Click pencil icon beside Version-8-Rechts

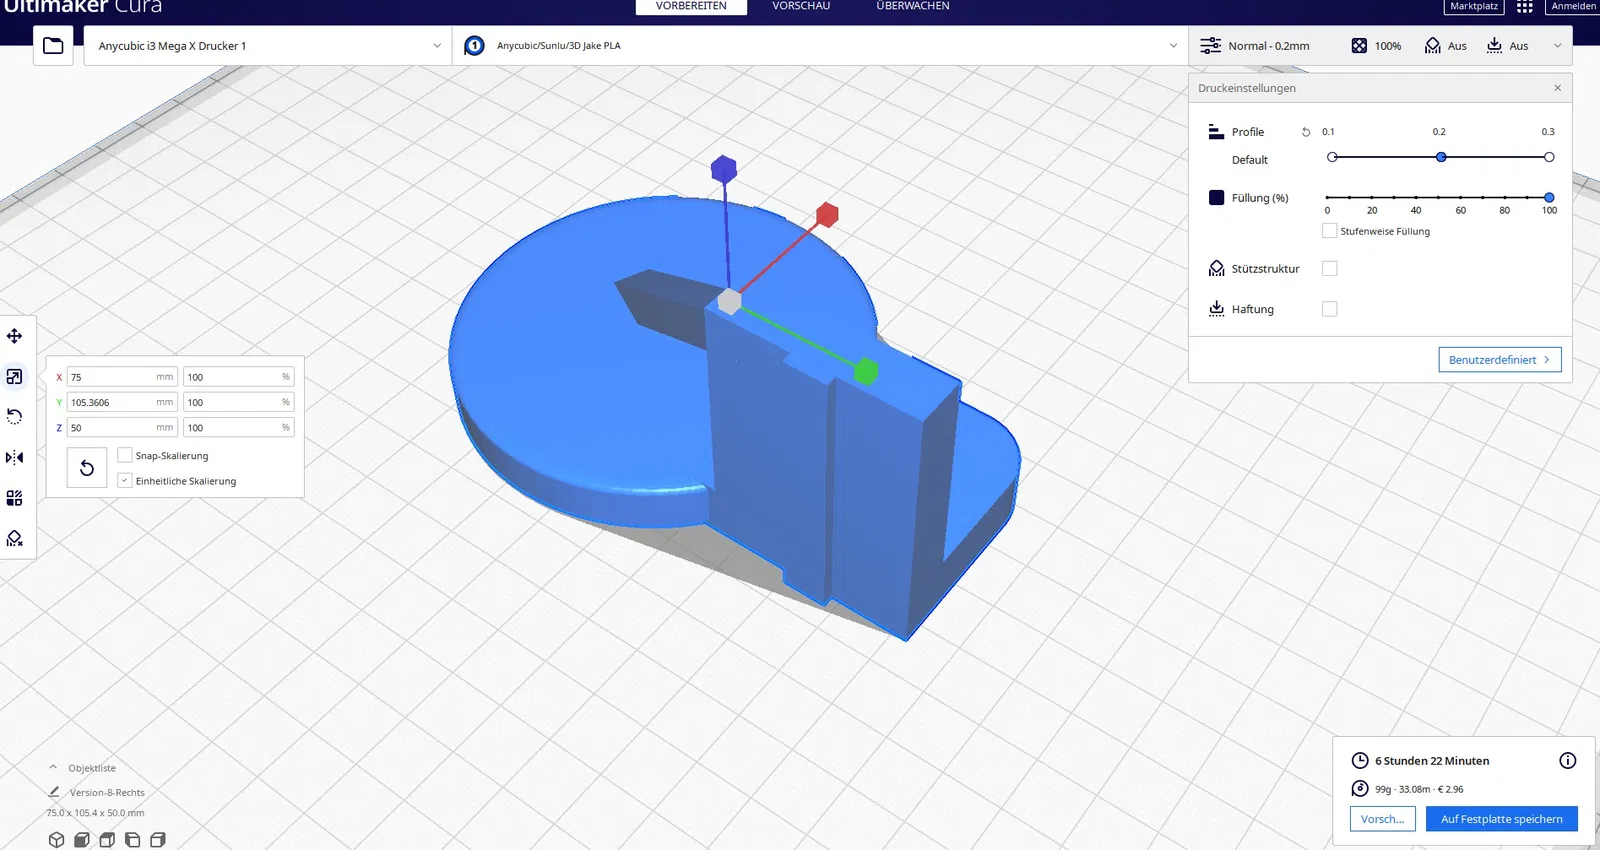click(54, 792)
